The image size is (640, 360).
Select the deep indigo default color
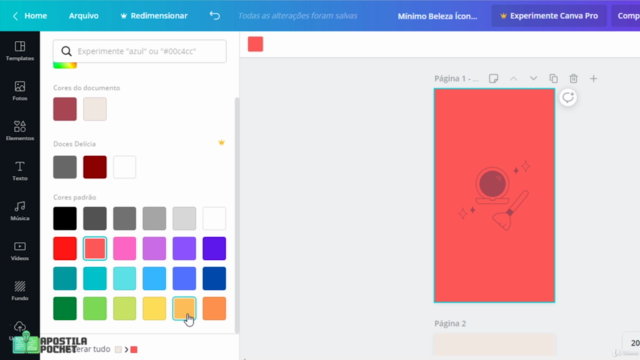pyautogui.click(x=214, y=248)
